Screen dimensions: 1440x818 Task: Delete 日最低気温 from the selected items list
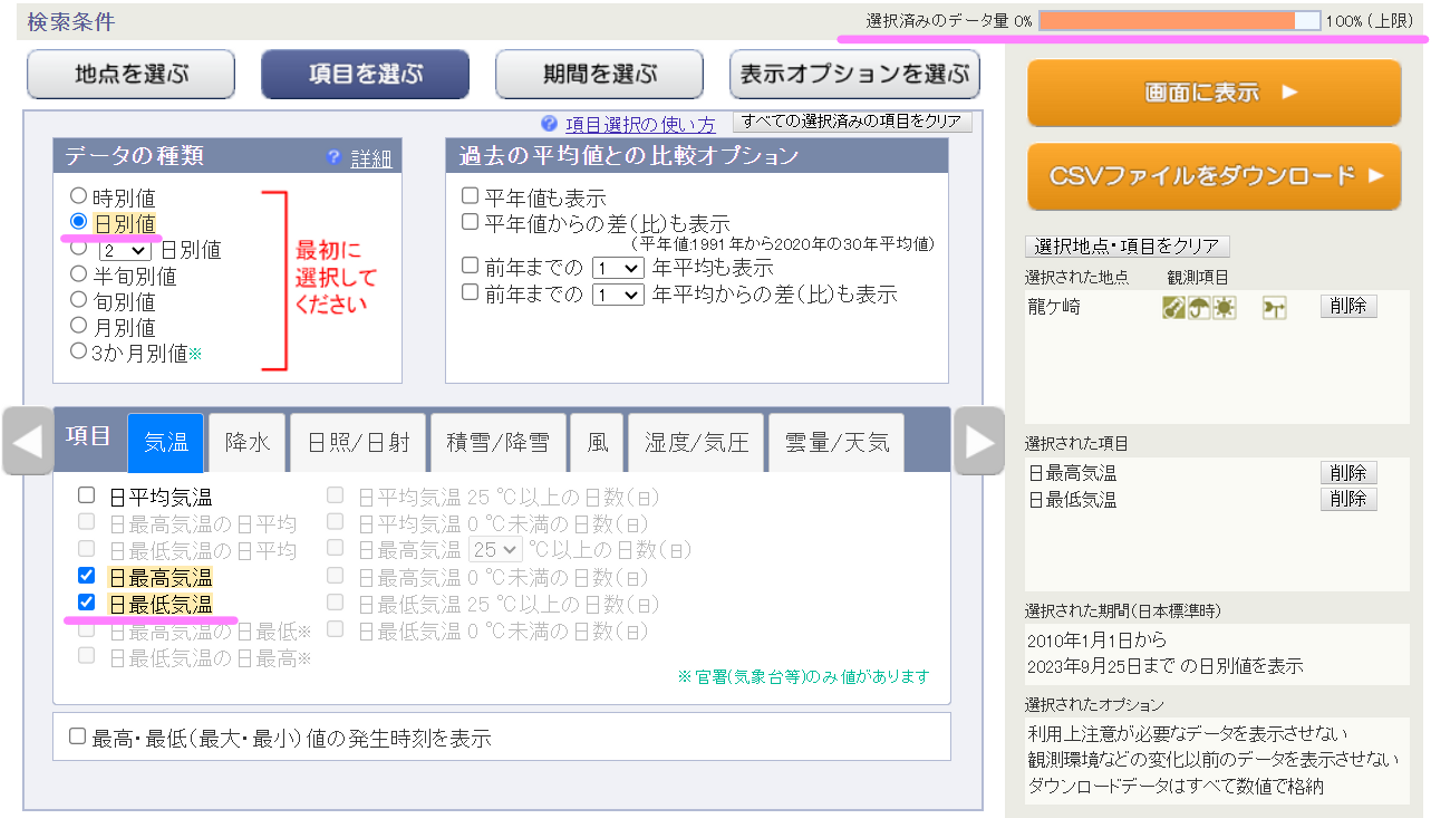pyautogui.click(x=1348, y=499)
